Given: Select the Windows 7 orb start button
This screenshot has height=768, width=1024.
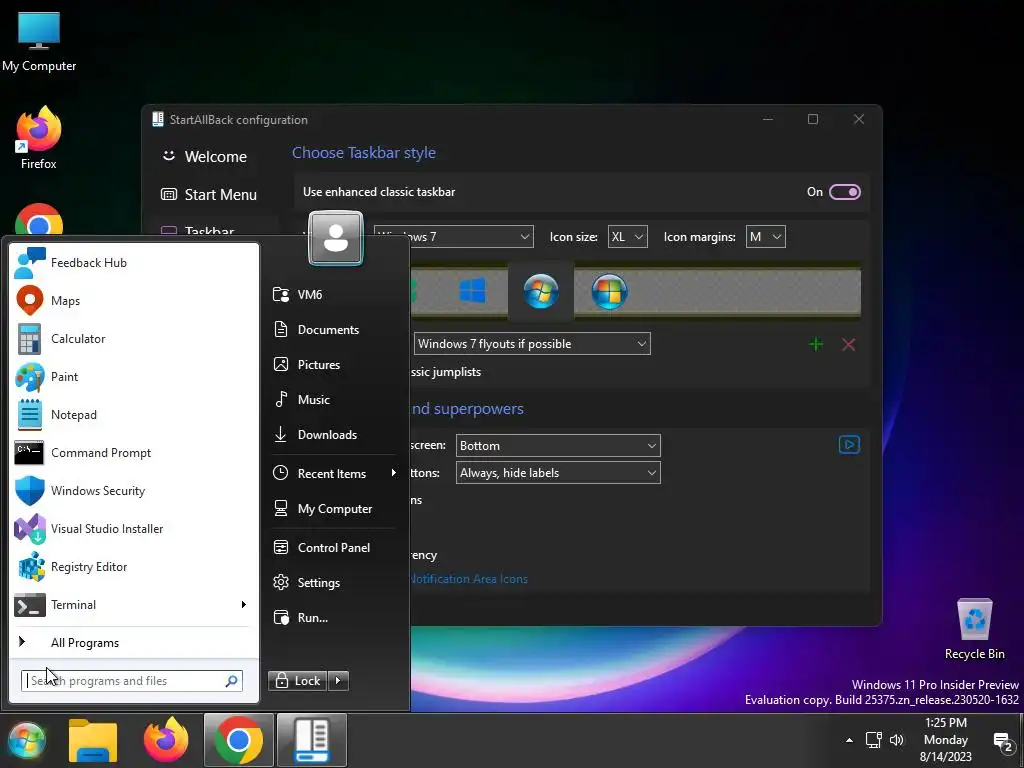Looking at the screenshot, I should 541,291.
